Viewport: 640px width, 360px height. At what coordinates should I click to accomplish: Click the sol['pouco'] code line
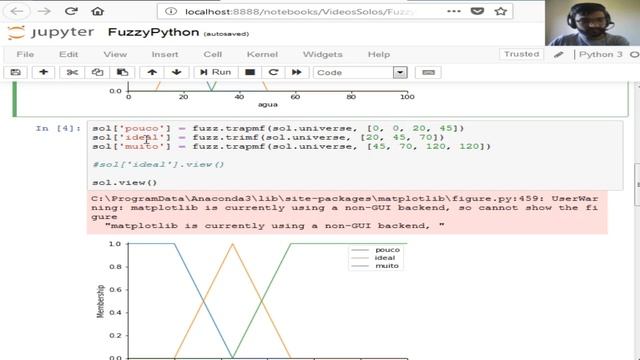tap(278, 128)
